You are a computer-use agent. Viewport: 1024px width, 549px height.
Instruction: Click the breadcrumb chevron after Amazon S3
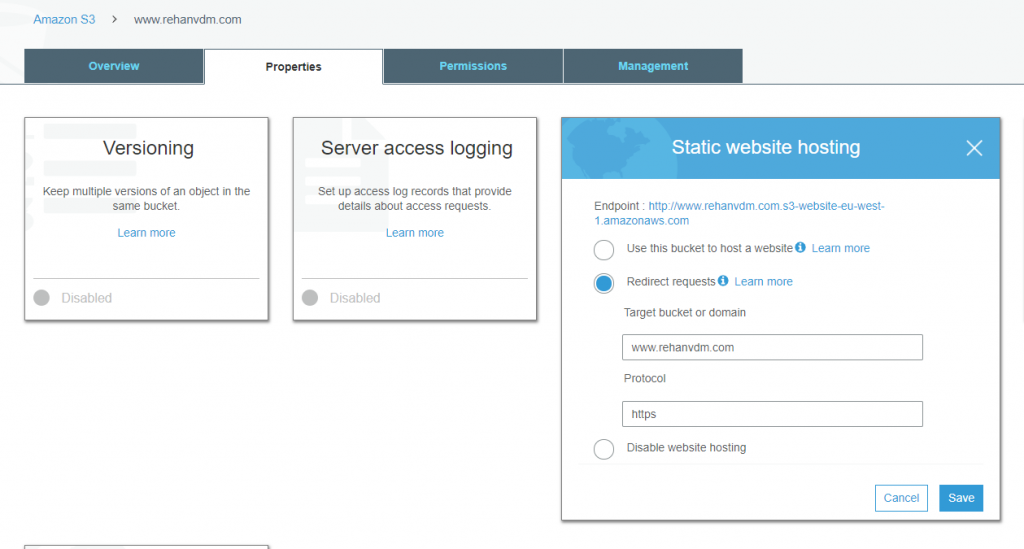pyautogui.click(x=114, y=20)
